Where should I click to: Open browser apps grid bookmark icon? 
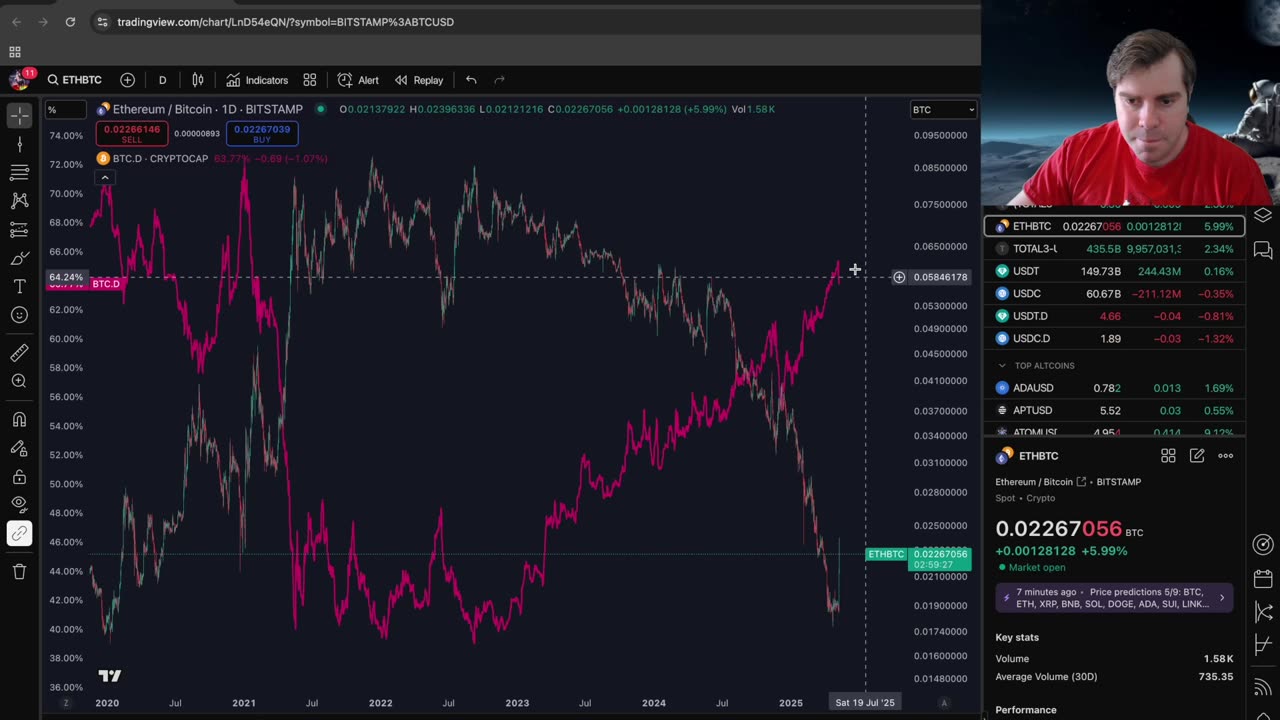point(15,52)
